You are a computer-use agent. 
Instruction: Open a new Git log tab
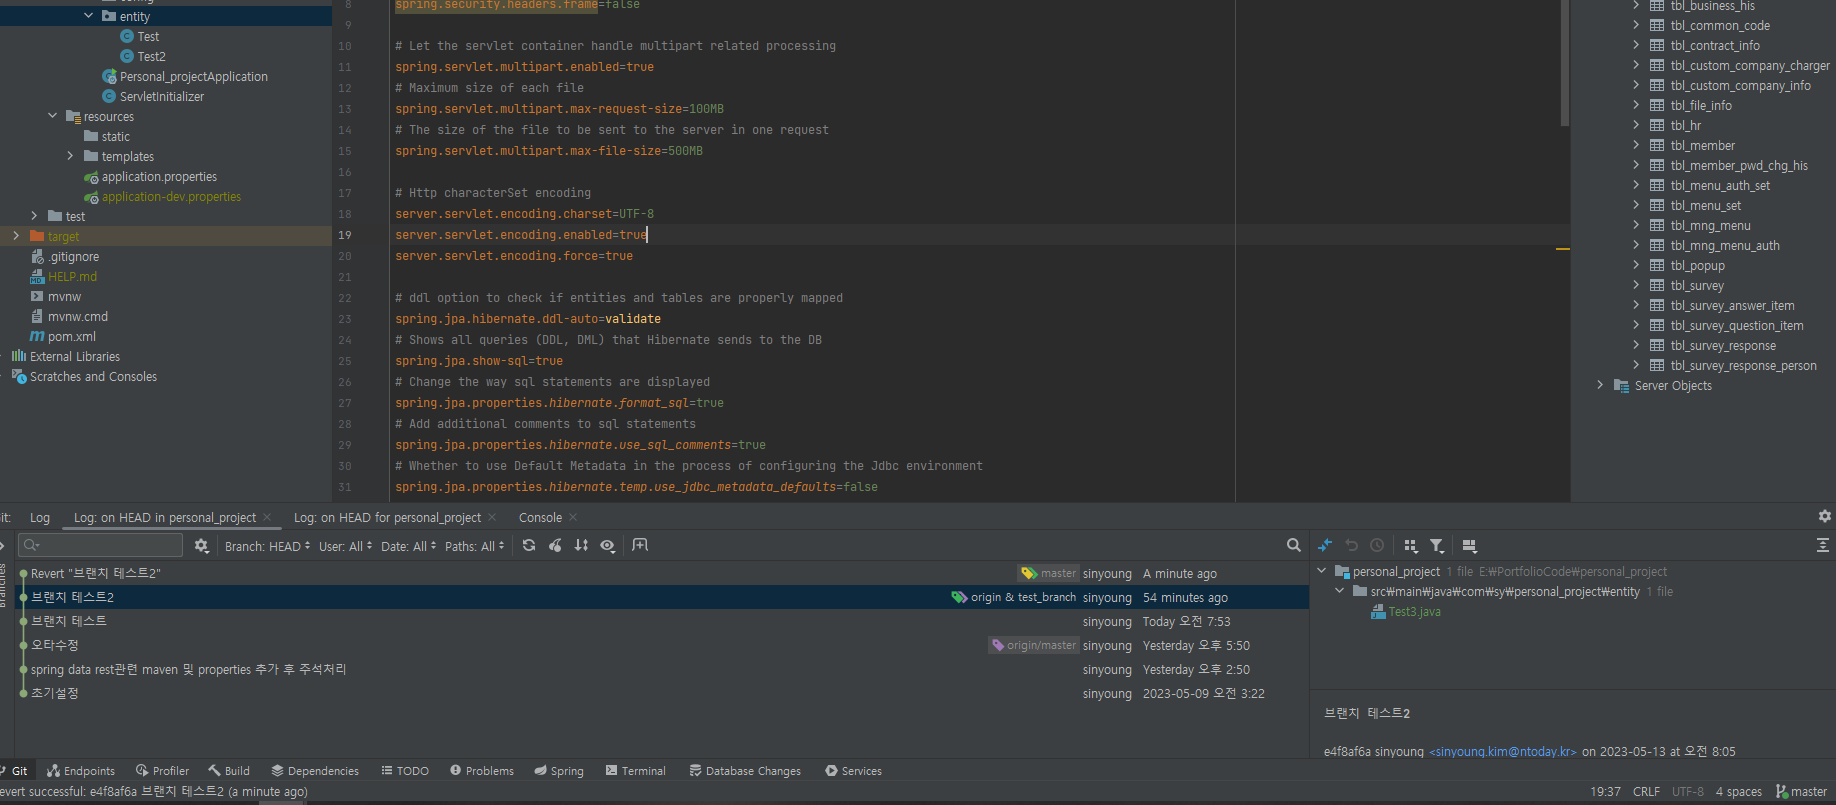640,545
